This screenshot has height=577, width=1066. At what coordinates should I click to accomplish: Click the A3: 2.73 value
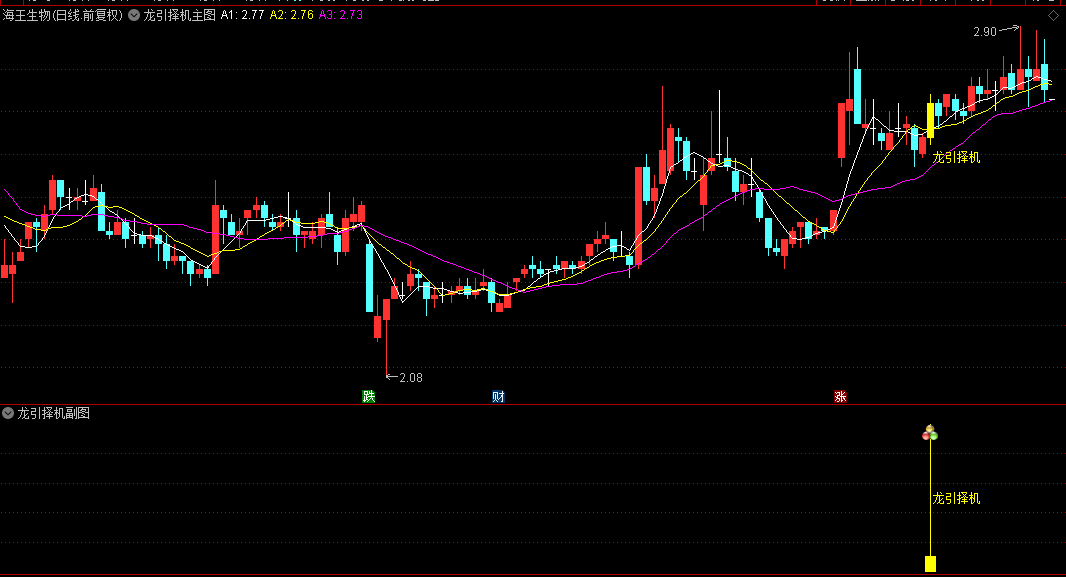pyautogui.click(x=341, y=15)
